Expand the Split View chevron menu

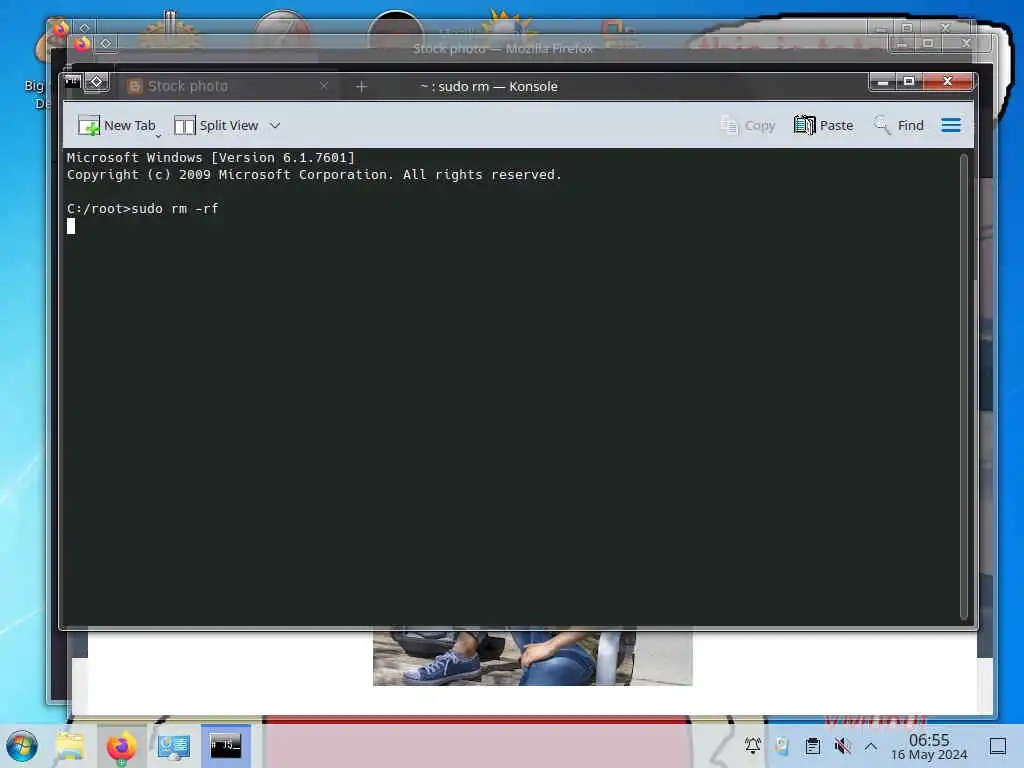pyautogui.click(x=275, y=125)
